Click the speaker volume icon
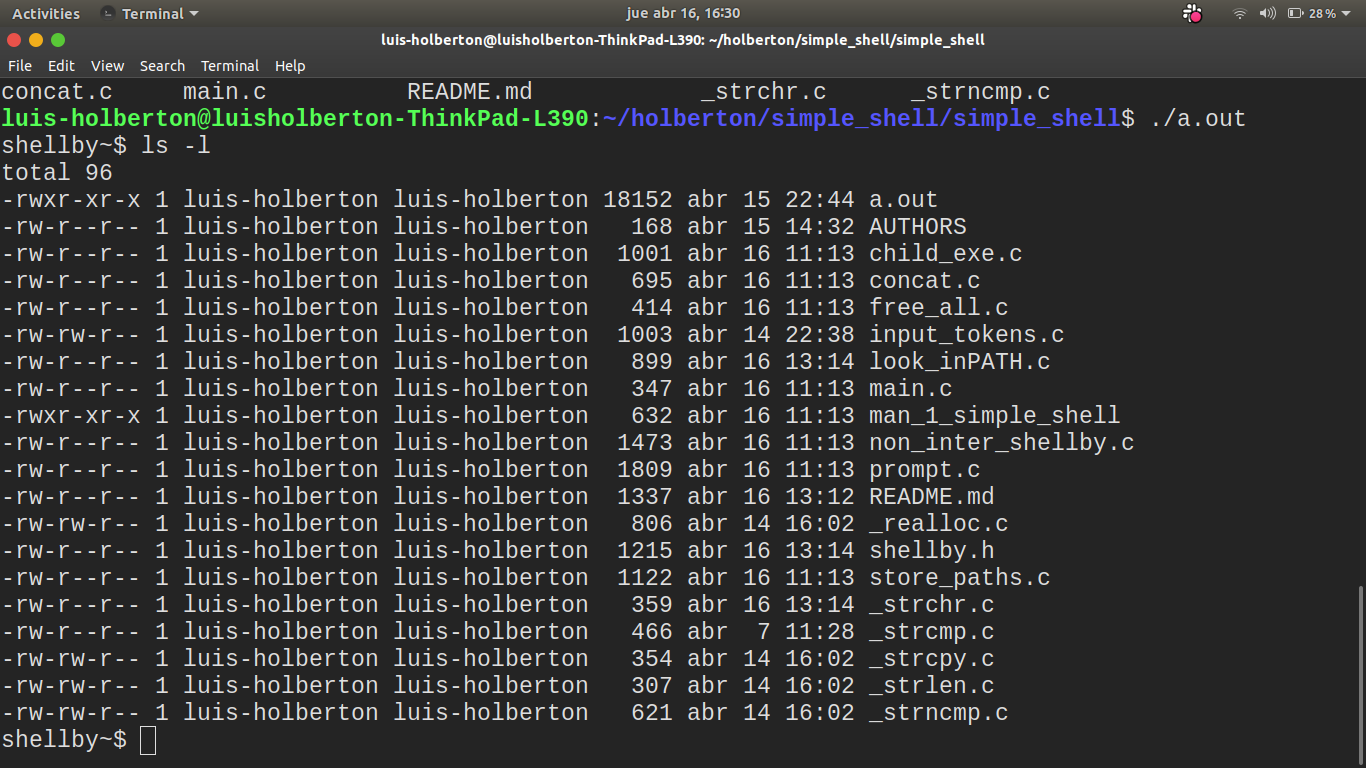The height and width of the screenshot is (768, 1366). point(1266,13)
